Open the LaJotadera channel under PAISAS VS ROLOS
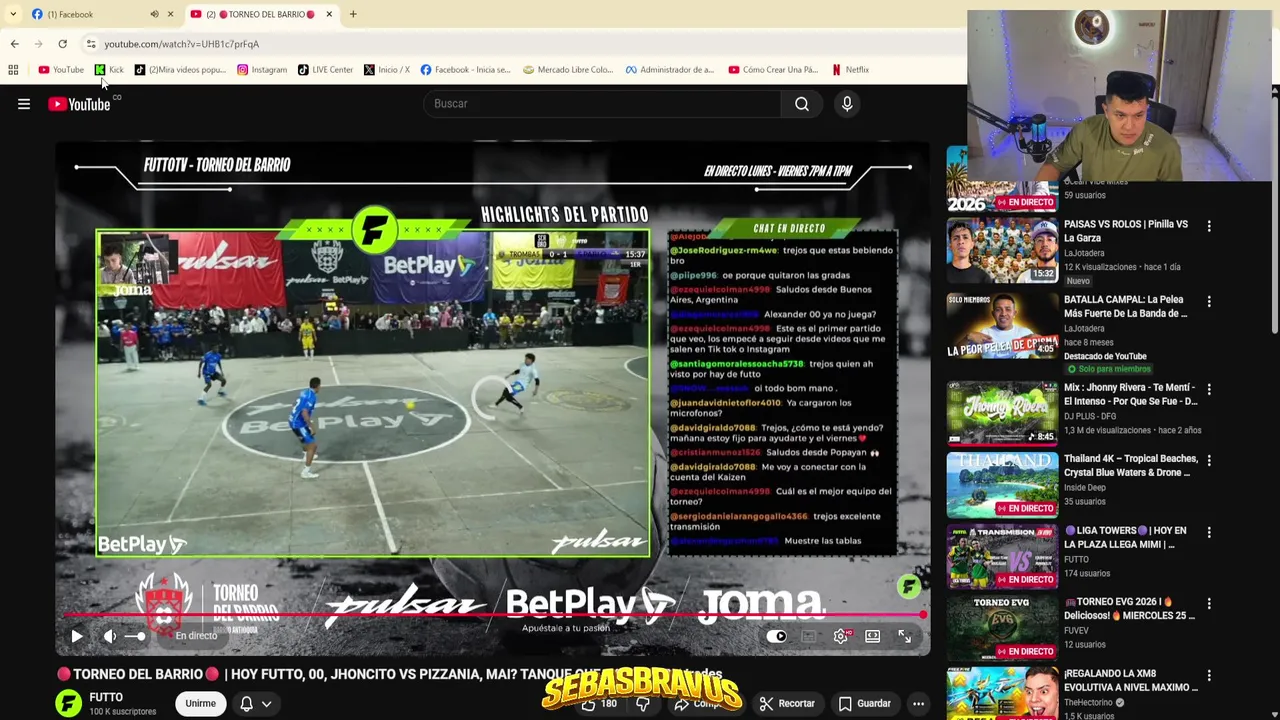 pyautogui.click(x=1084, y=253)
